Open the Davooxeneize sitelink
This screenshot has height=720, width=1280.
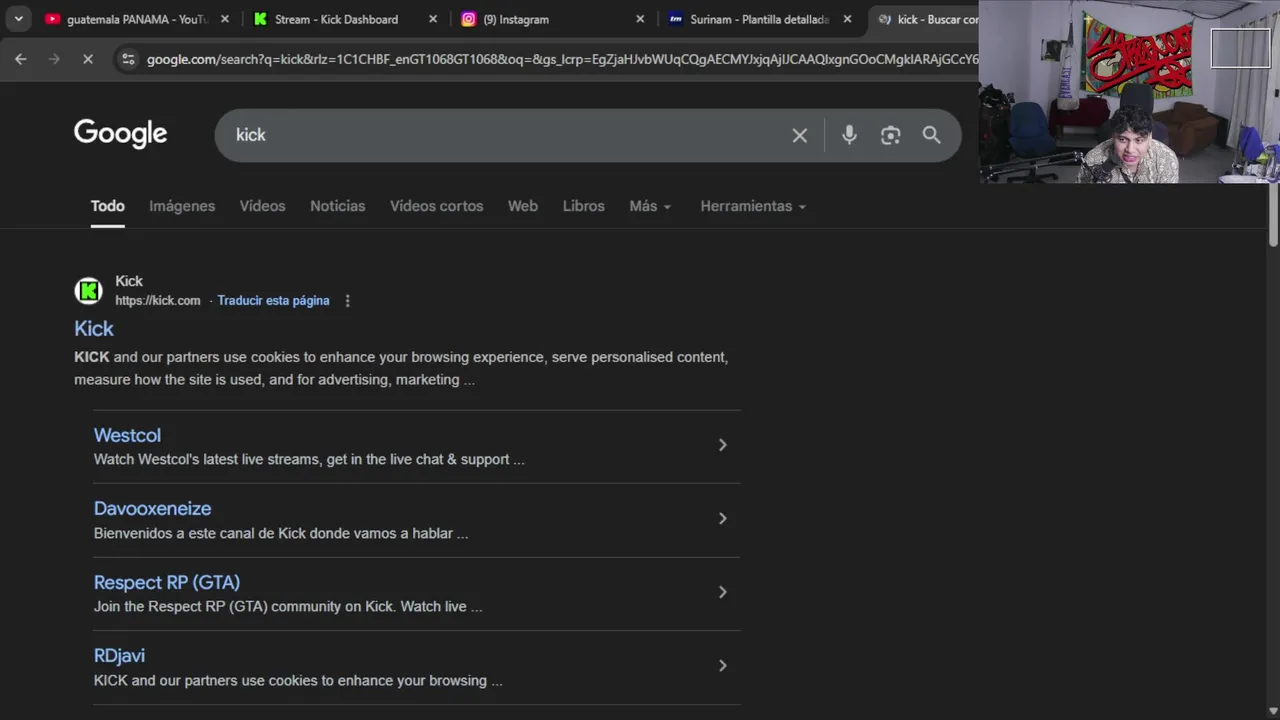point(152,508)
